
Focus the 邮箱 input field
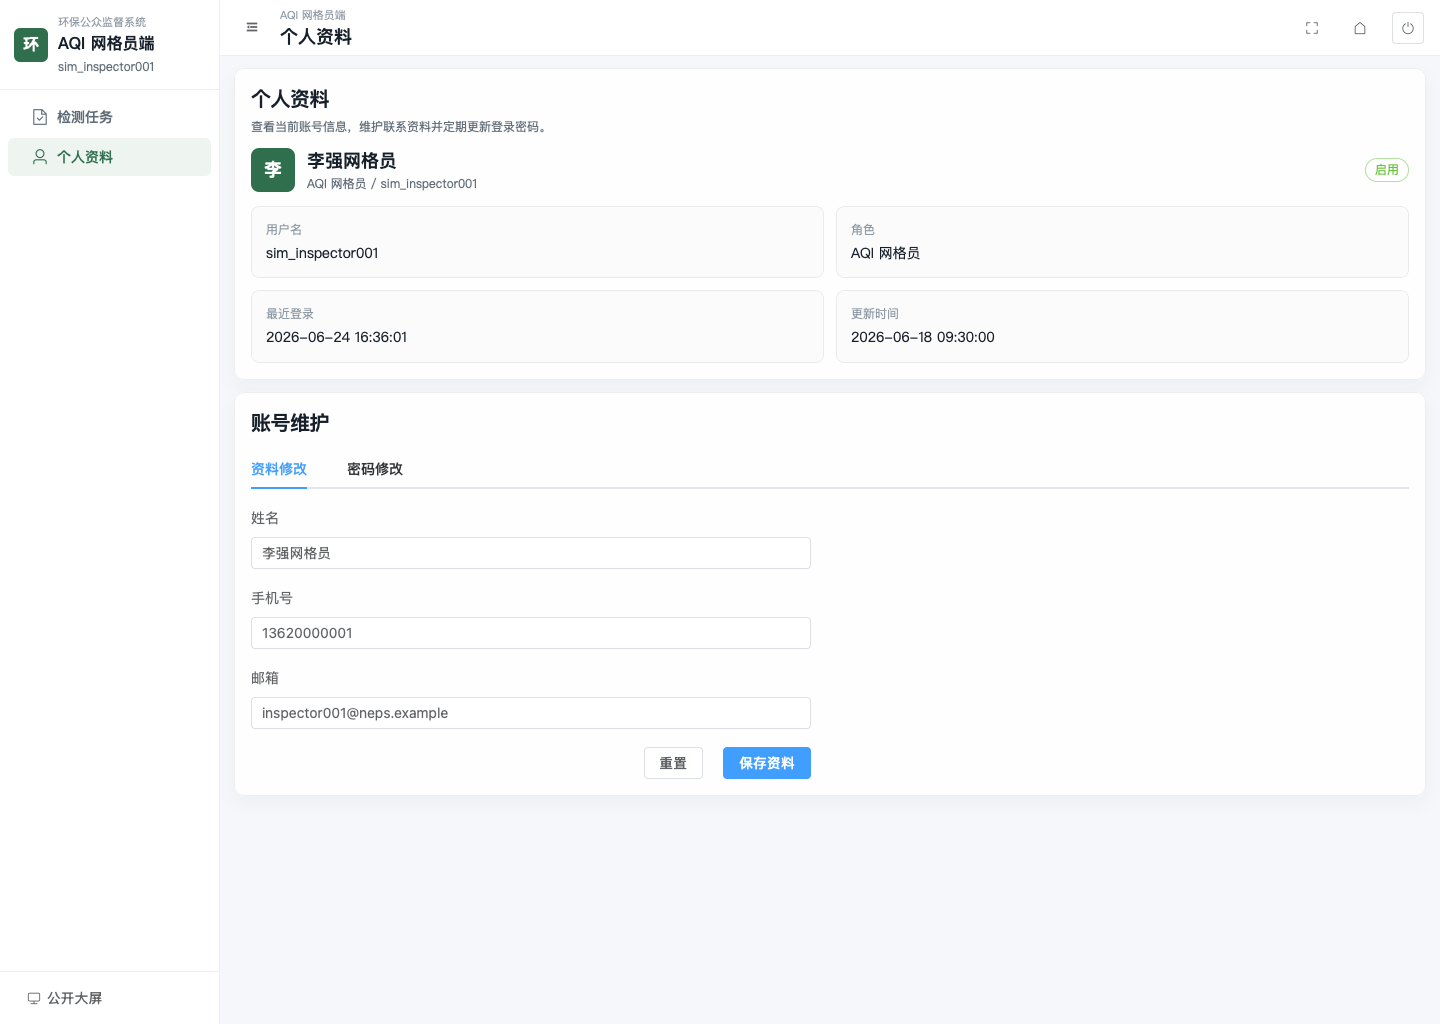531,713
